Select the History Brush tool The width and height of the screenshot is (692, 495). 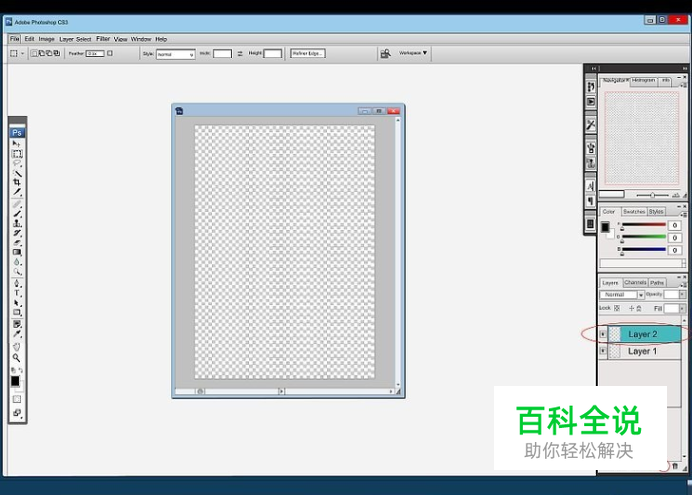tap(17, 233)
